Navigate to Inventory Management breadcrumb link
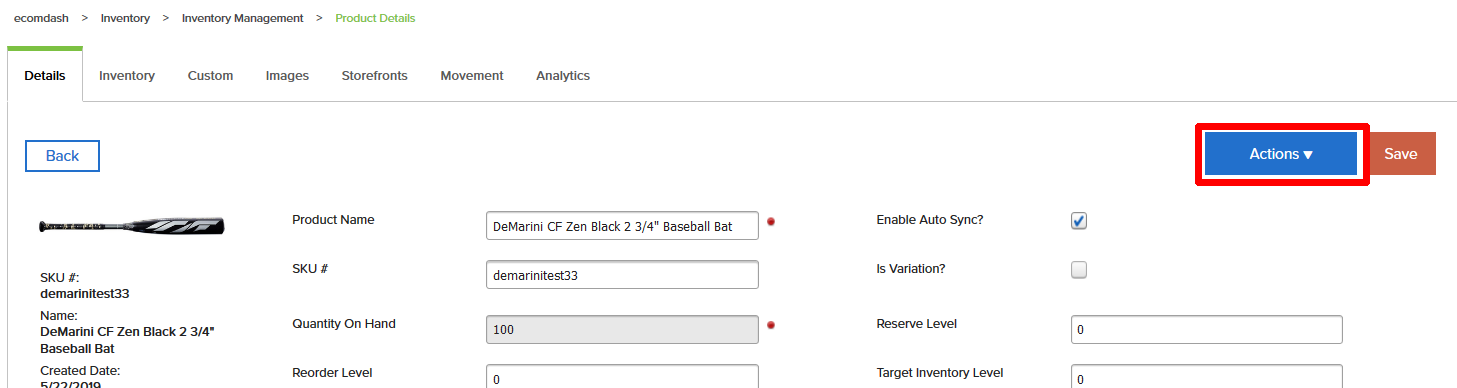This screenshot has height=388, width=1457. pos(243,18)
